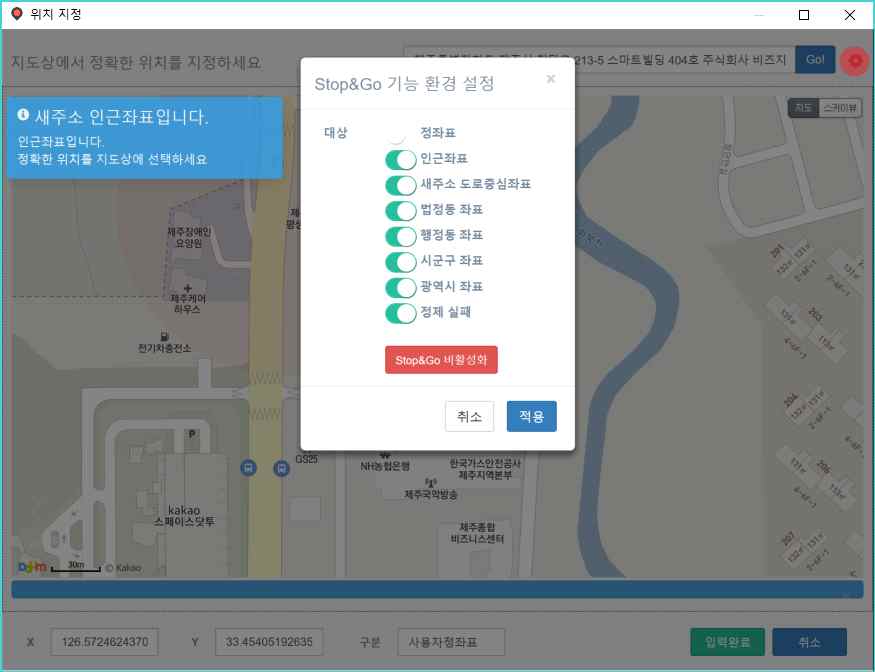Click the kakao 스페이스닷투 map label
Screen dimensions: 875x672
(x=184, y=516)
